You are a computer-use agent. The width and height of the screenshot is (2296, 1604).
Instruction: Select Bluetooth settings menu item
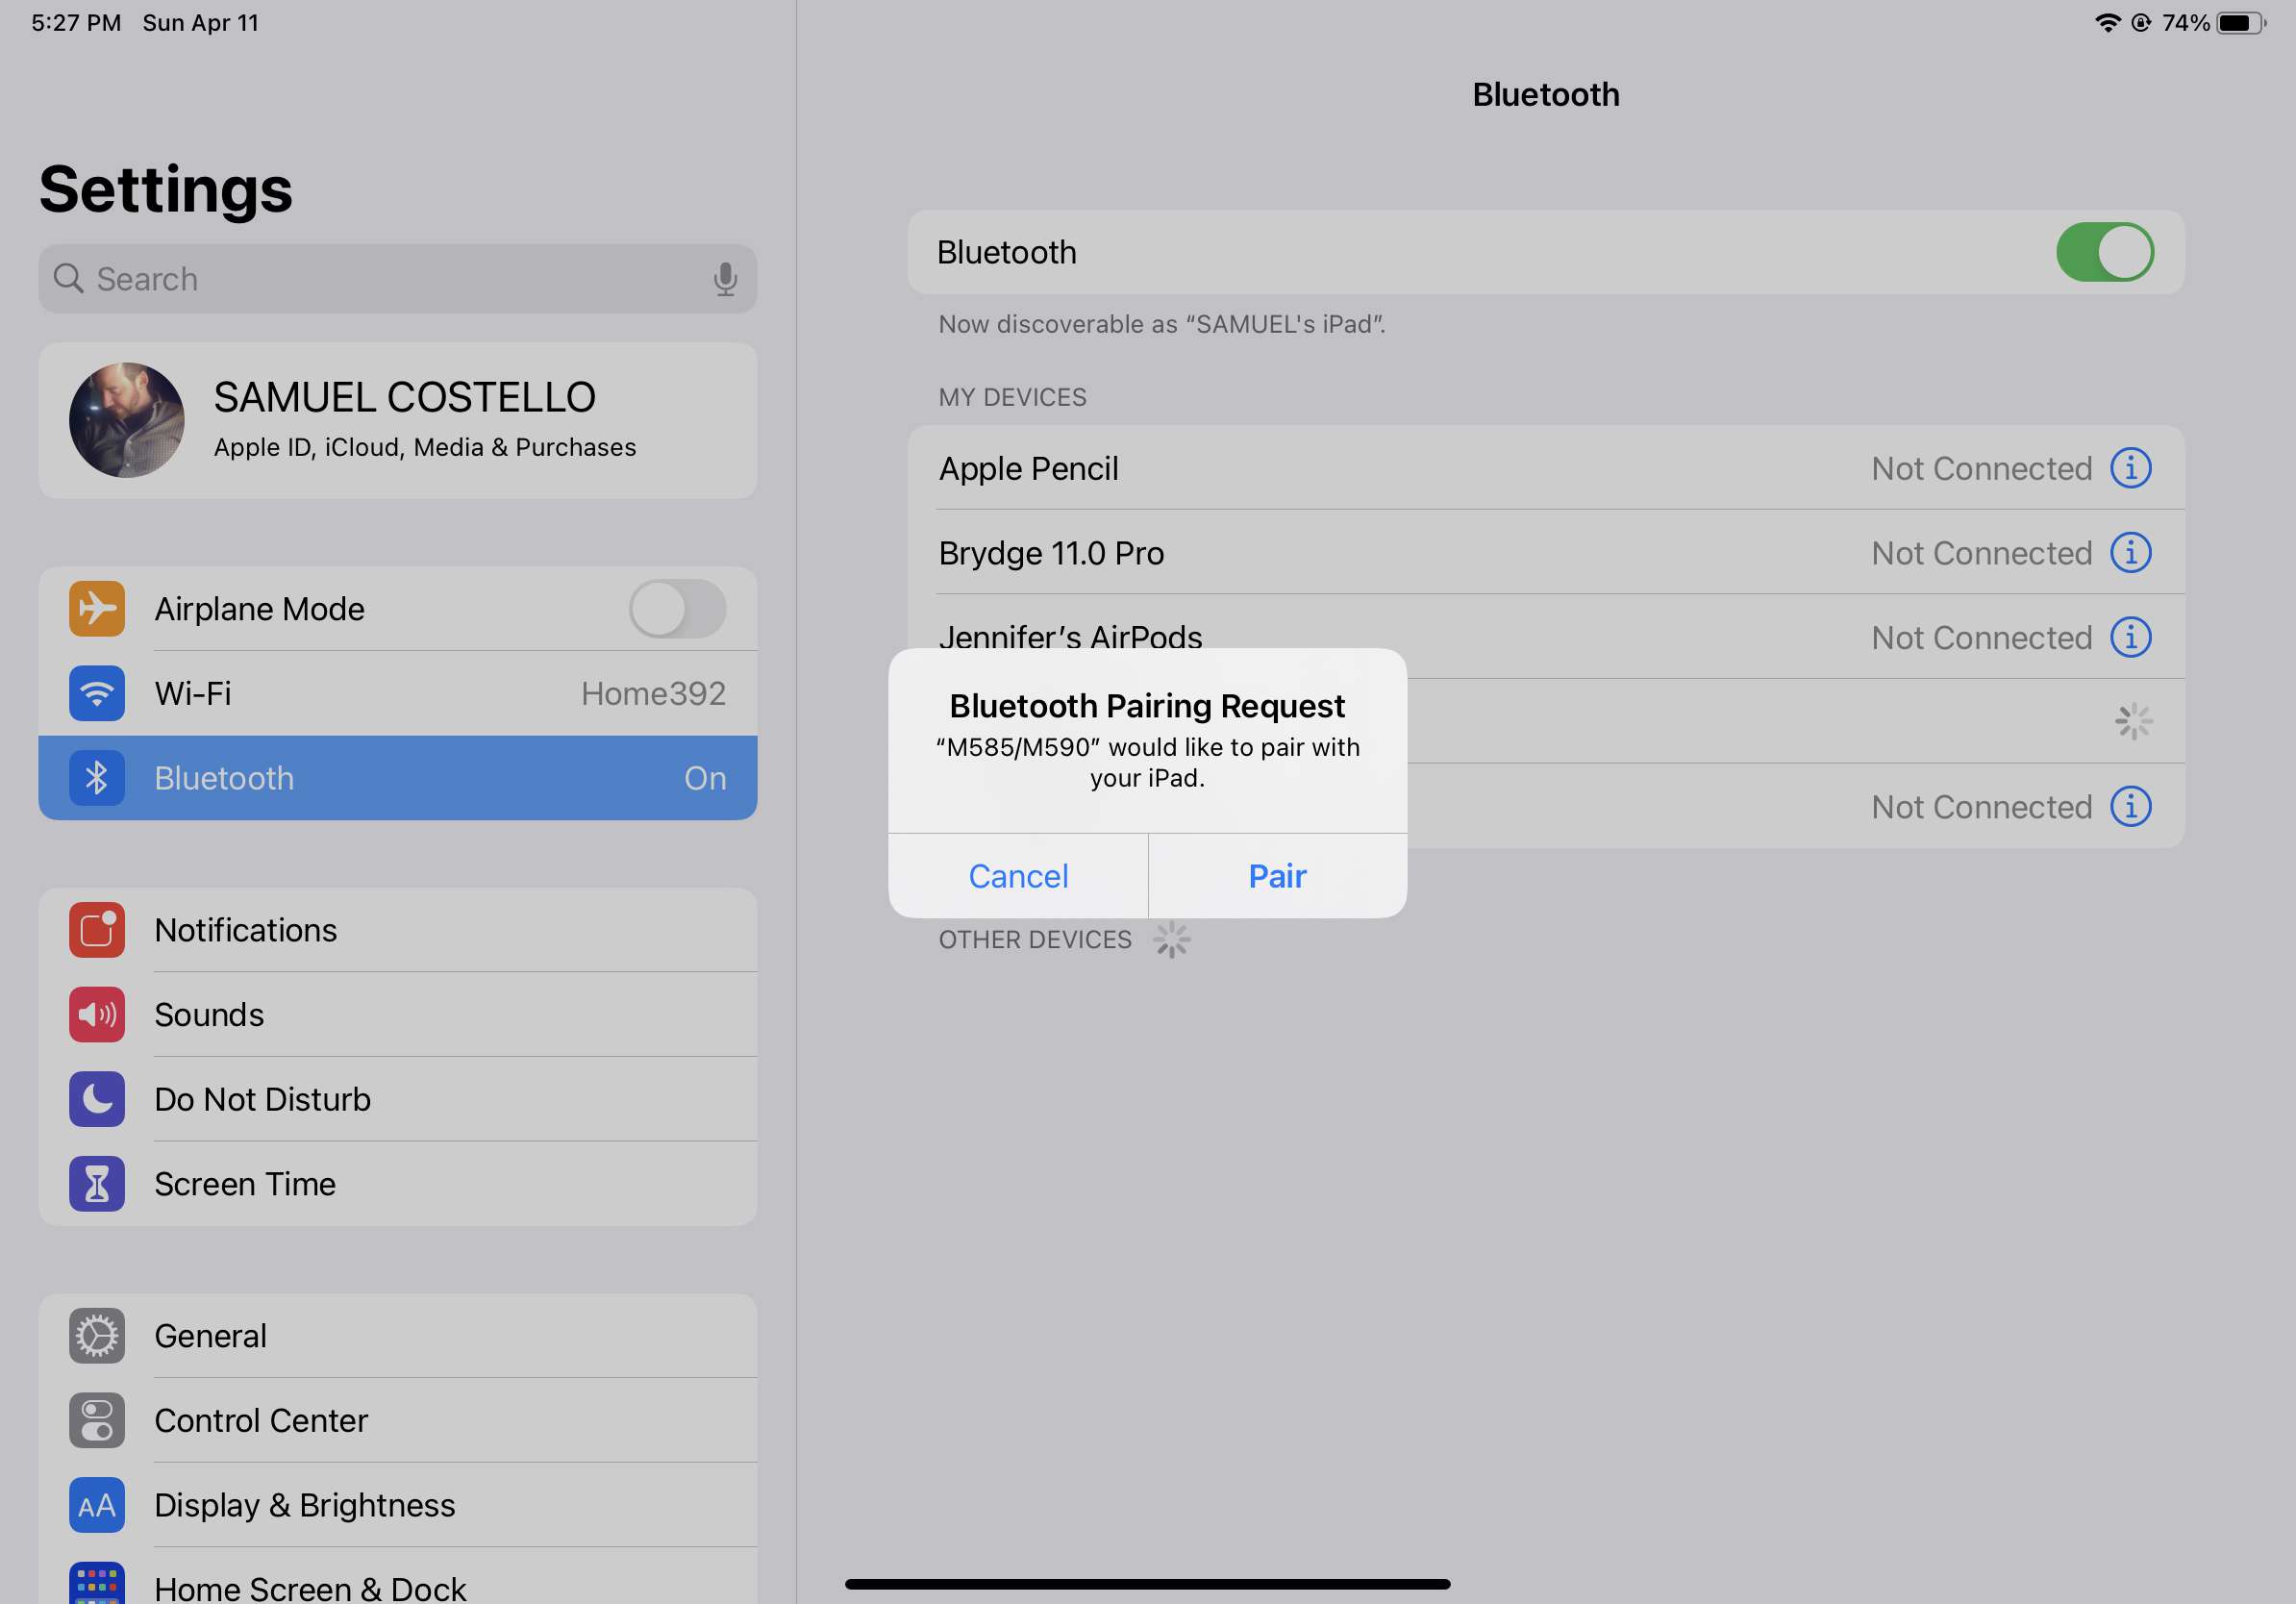click(x=398, y=777)
